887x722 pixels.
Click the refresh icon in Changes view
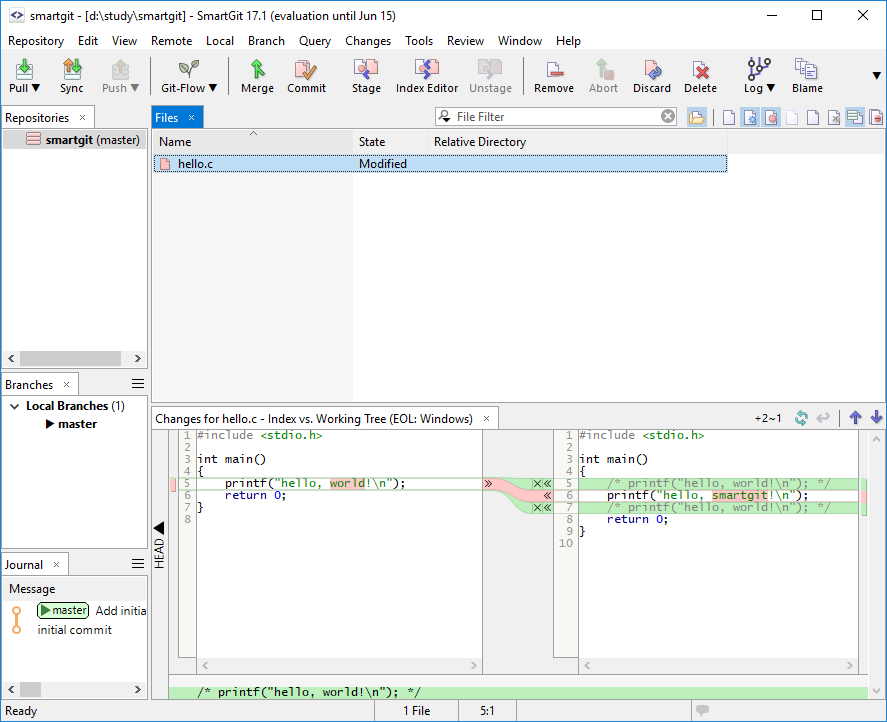tap(801, 418)
